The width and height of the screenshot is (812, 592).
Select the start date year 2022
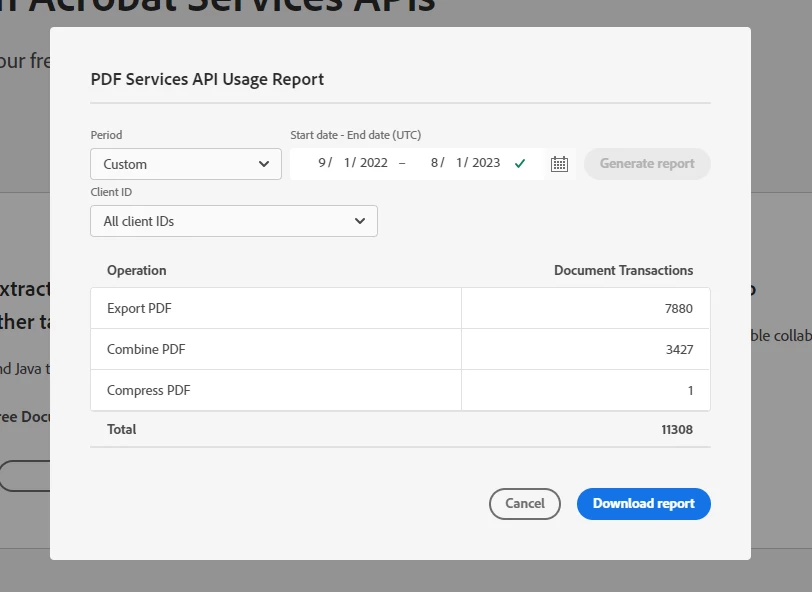coord(374,163)
